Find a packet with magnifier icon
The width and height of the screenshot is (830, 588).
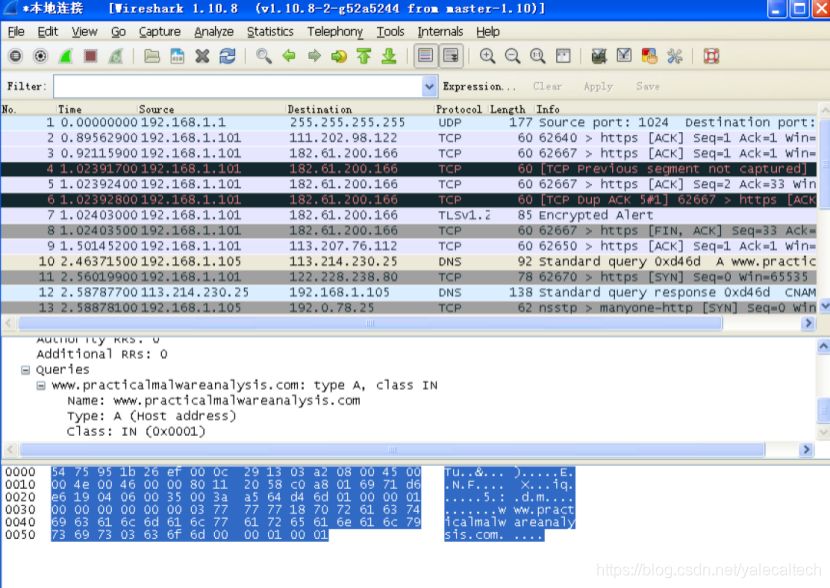[x=264, y=56]
